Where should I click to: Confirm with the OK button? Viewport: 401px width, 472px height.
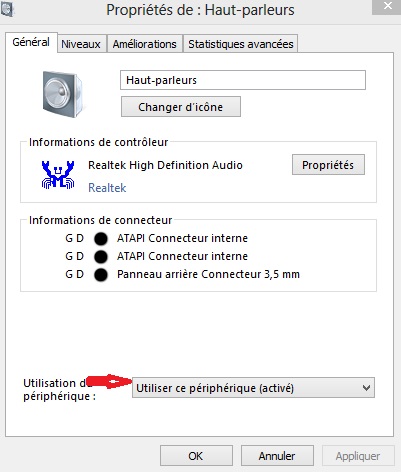[196, 456]
